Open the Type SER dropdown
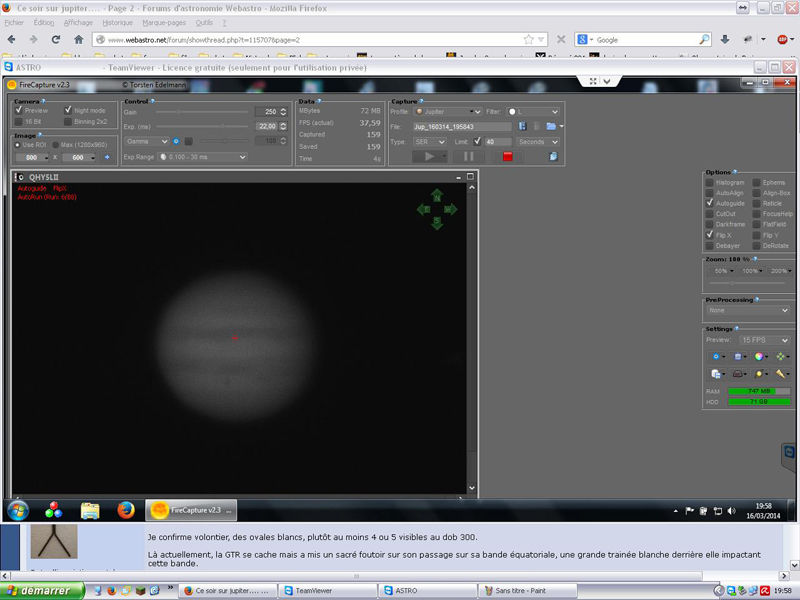 coord(430,142)
